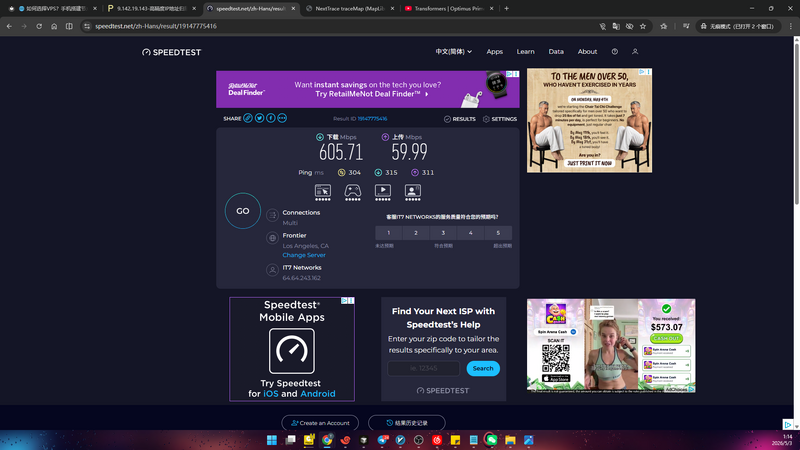Open the account profile icon in header
The width and height of the screenshot is (800, 450).
635,52
